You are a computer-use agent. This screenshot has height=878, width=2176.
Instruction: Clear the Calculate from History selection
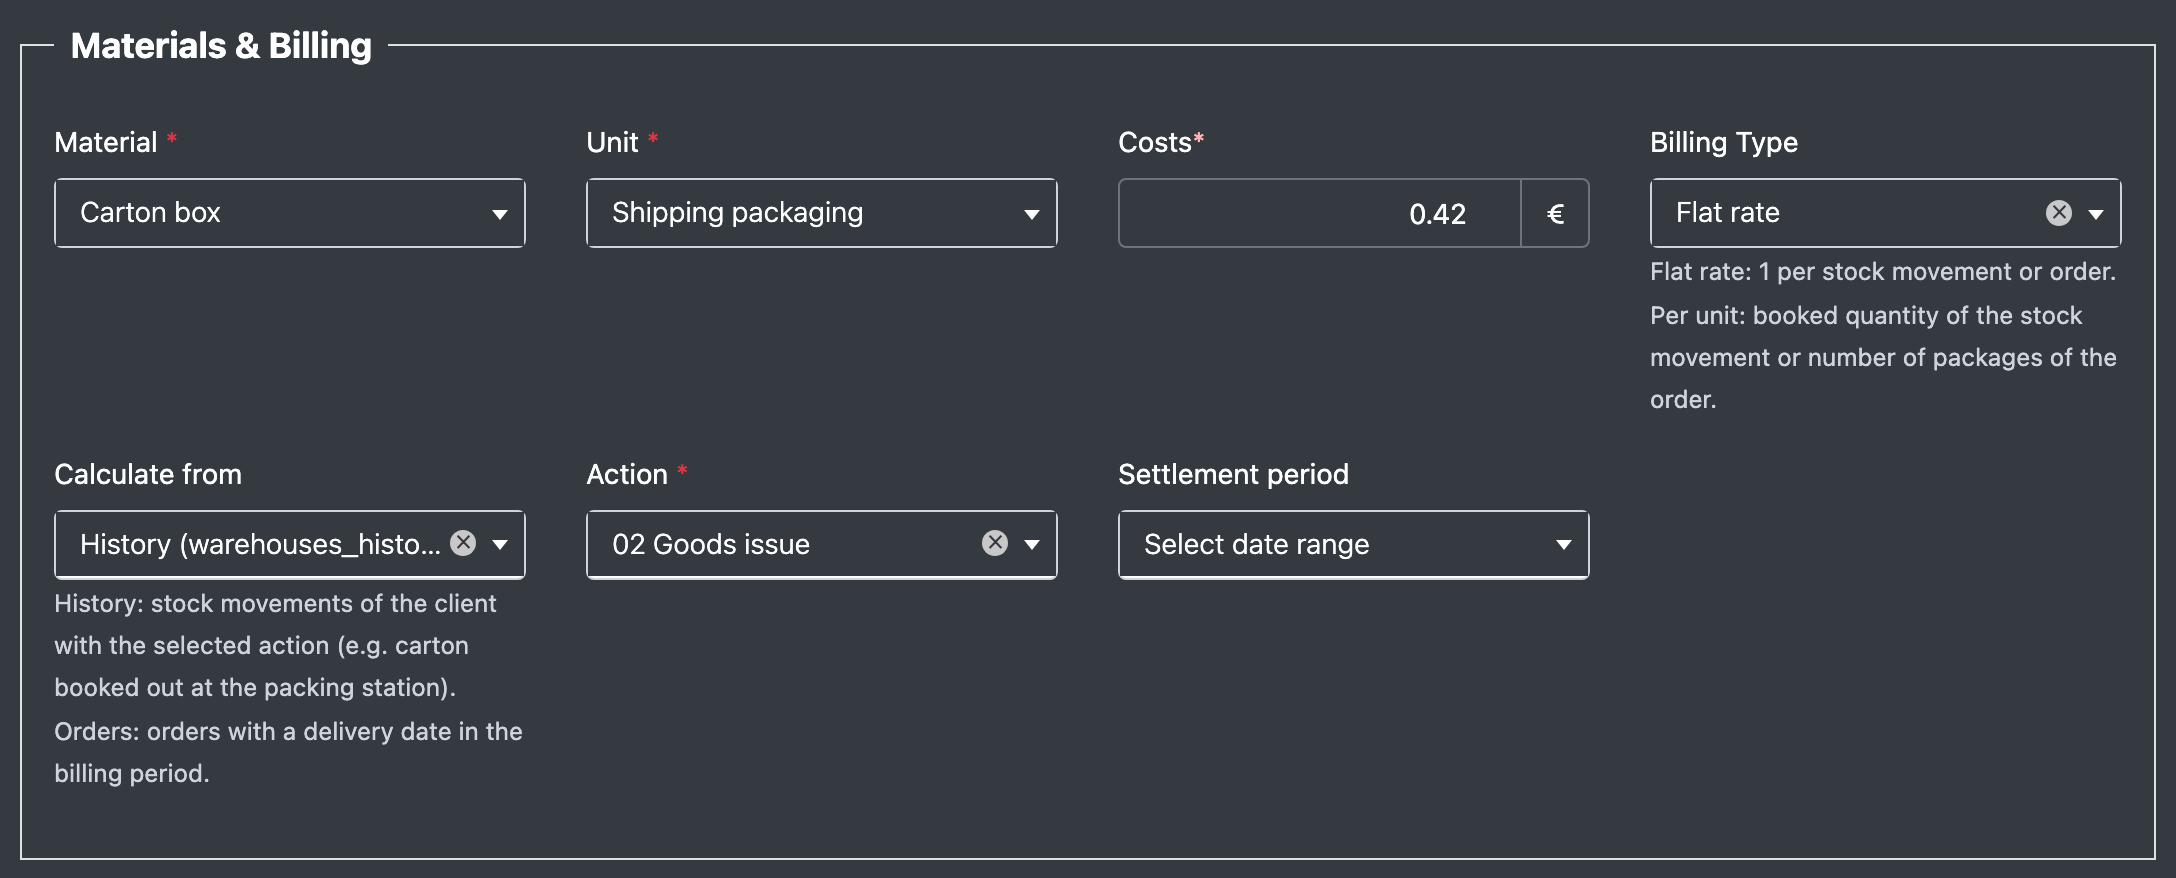[463, 543]
